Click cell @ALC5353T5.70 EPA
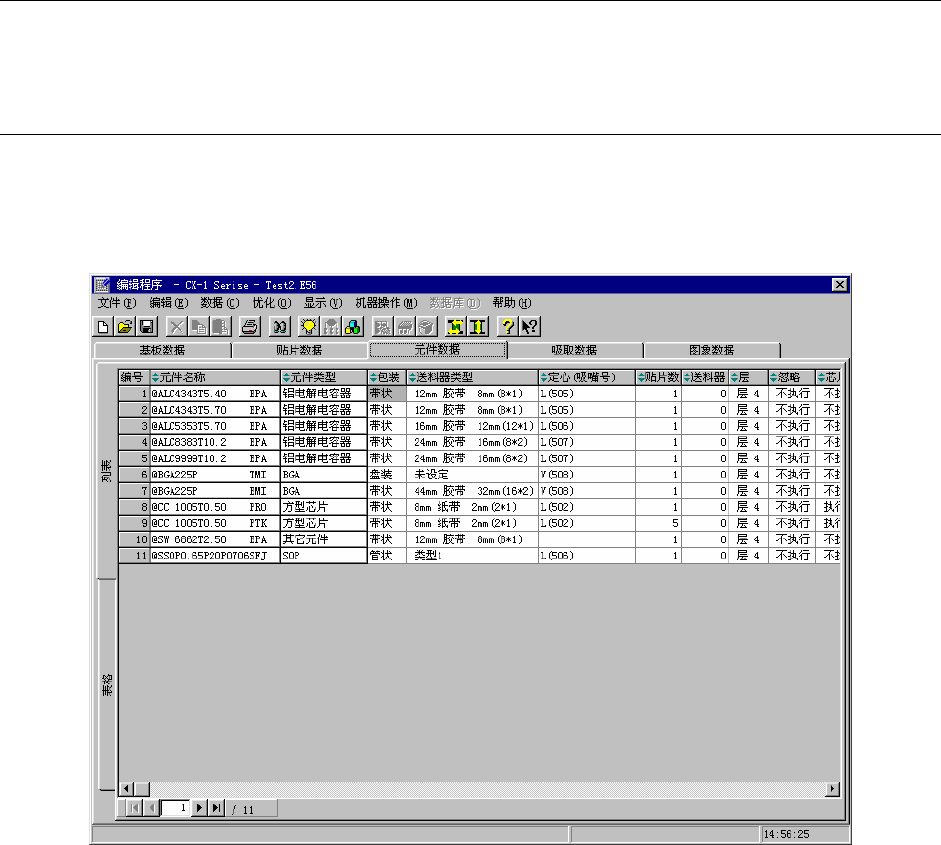Viewport: 941px width, 845px height. 215,426
